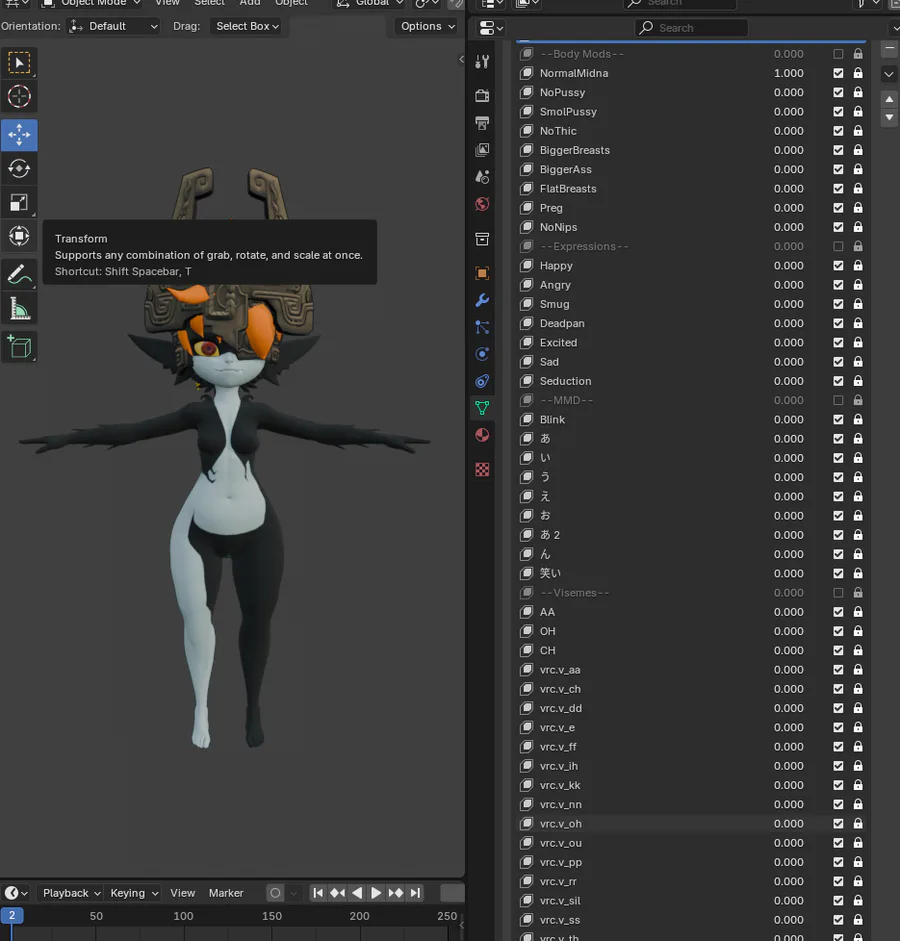Uncheck the Happy shape key checkbox
This screenshot has width=900, height=941.
pyautogui.click(x=838, y=266)
